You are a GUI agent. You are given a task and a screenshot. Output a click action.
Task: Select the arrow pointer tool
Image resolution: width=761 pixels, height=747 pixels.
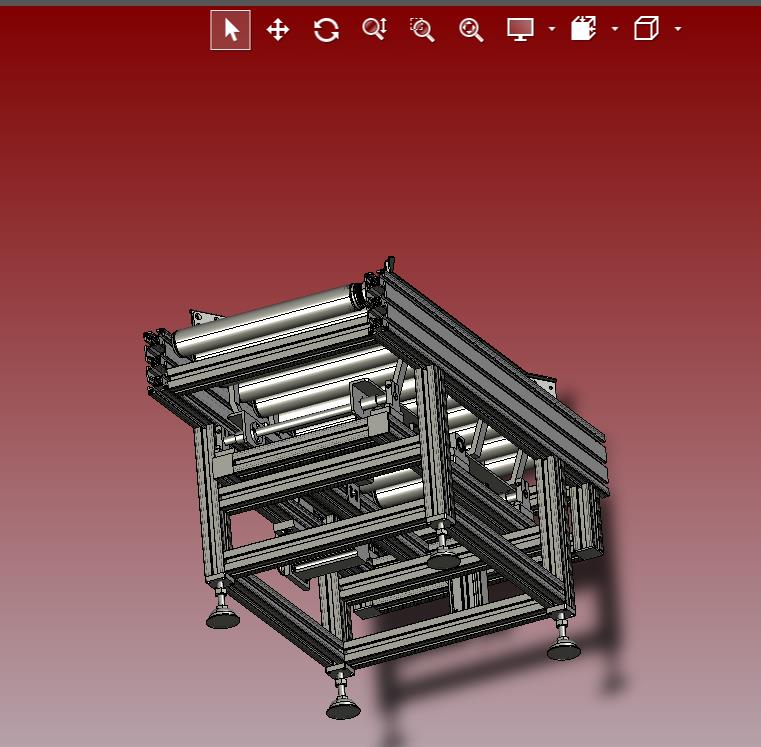tap(231, 30)
